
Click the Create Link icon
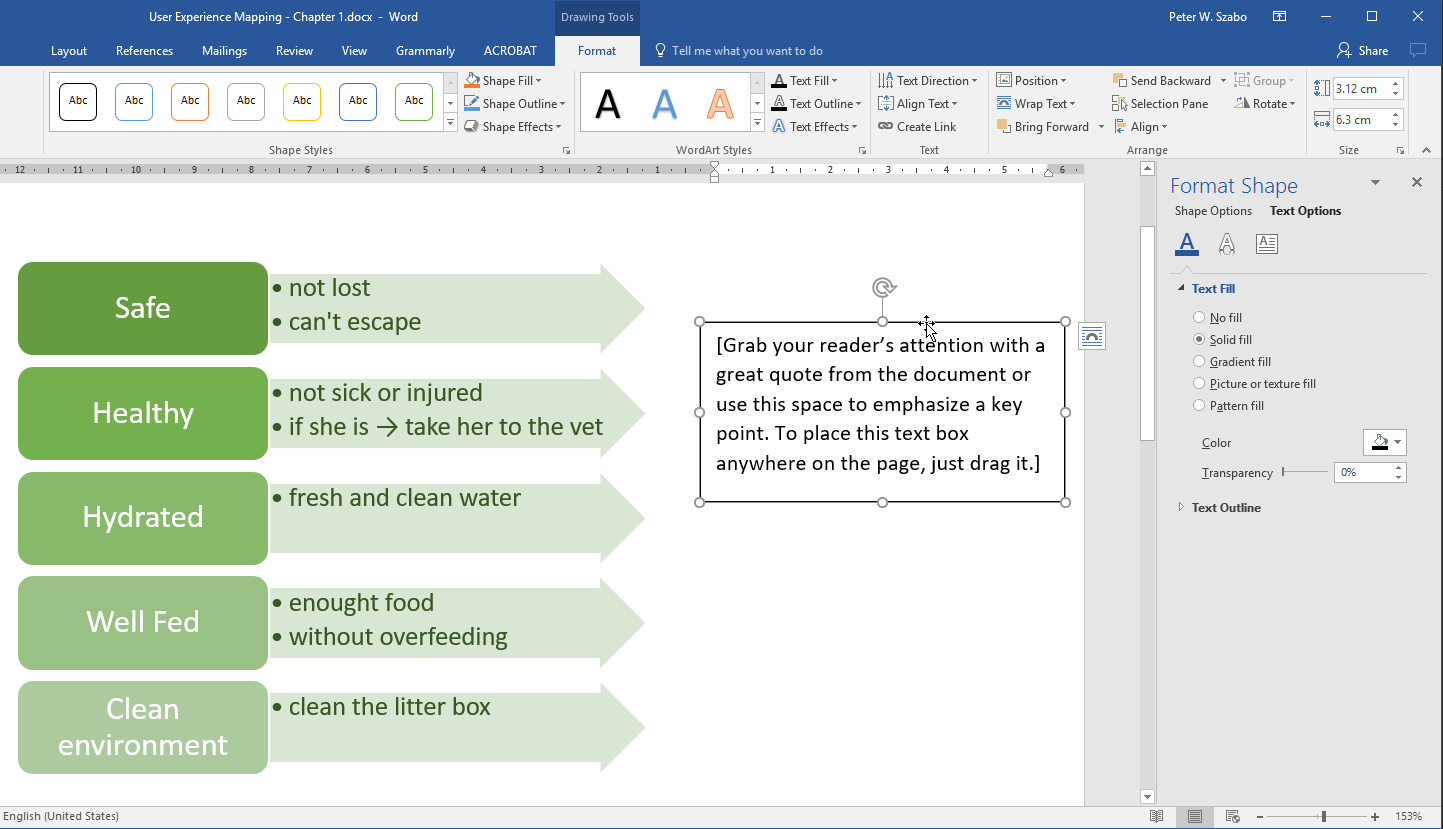(x=917, y=127)
